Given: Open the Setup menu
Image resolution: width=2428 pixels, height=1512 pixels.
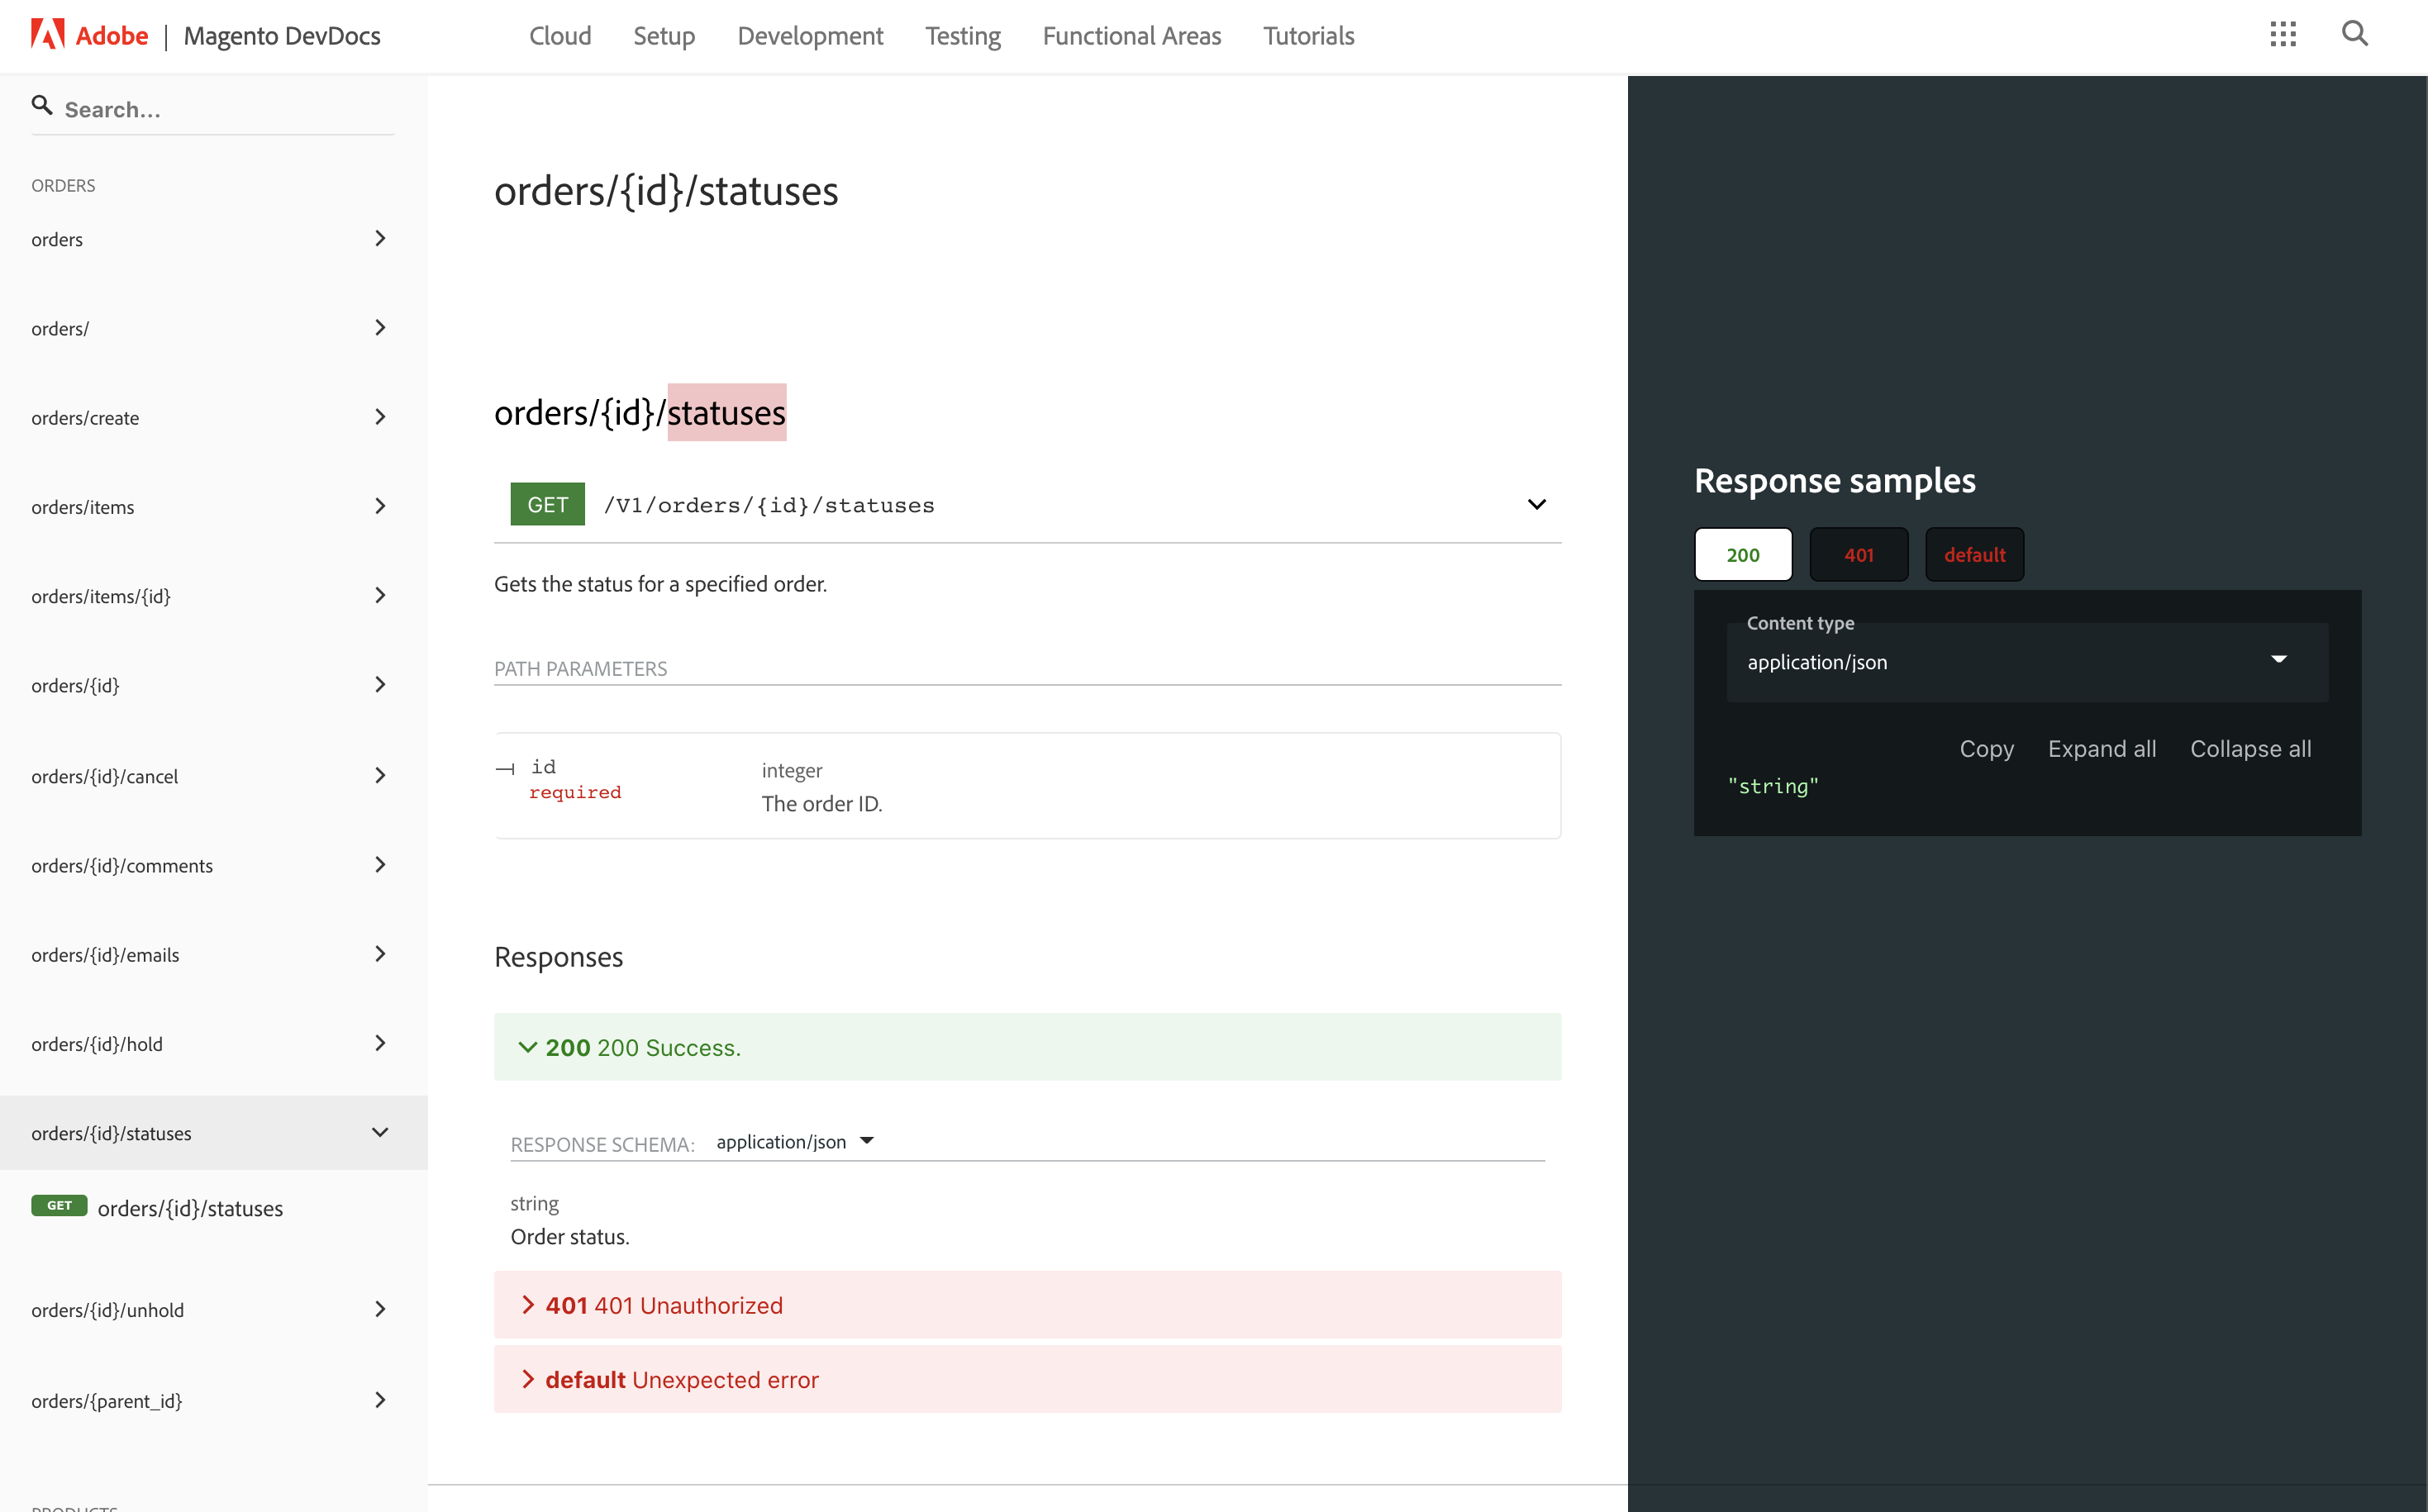Looking at the screenshot, I should (x=664, y=36).
